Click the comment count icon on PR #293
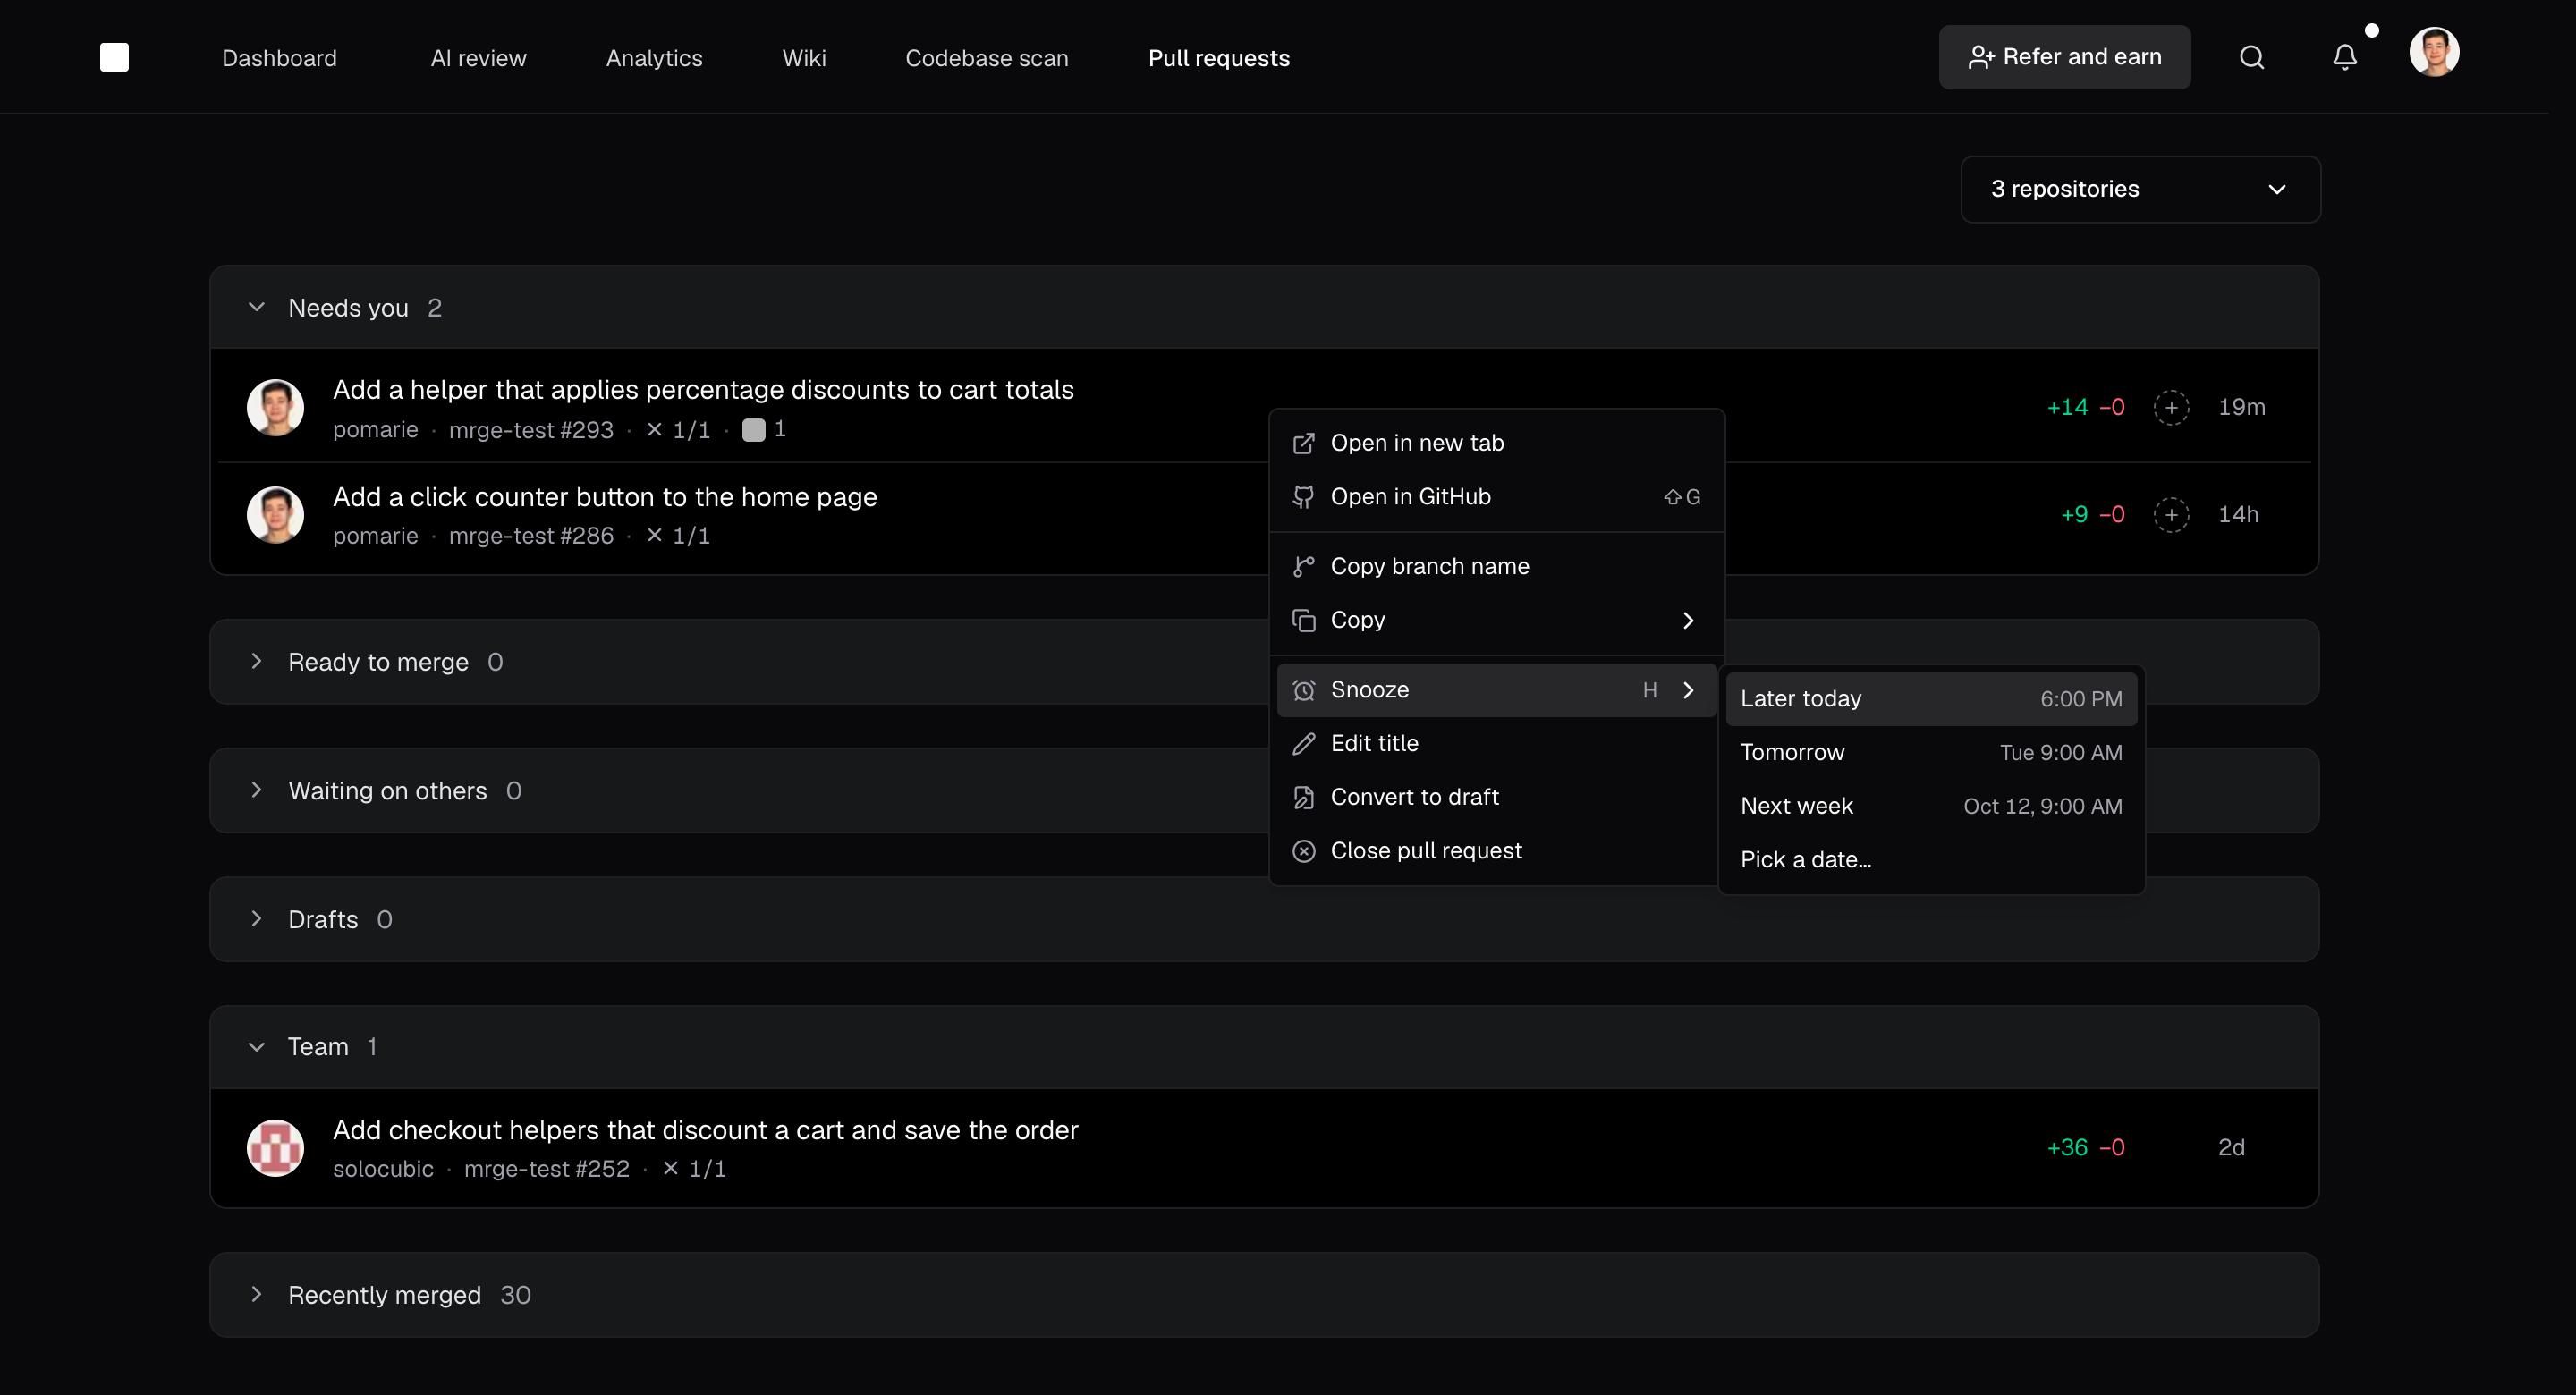The width and height of the screenshot is (2576, 1395). [753, 430]
